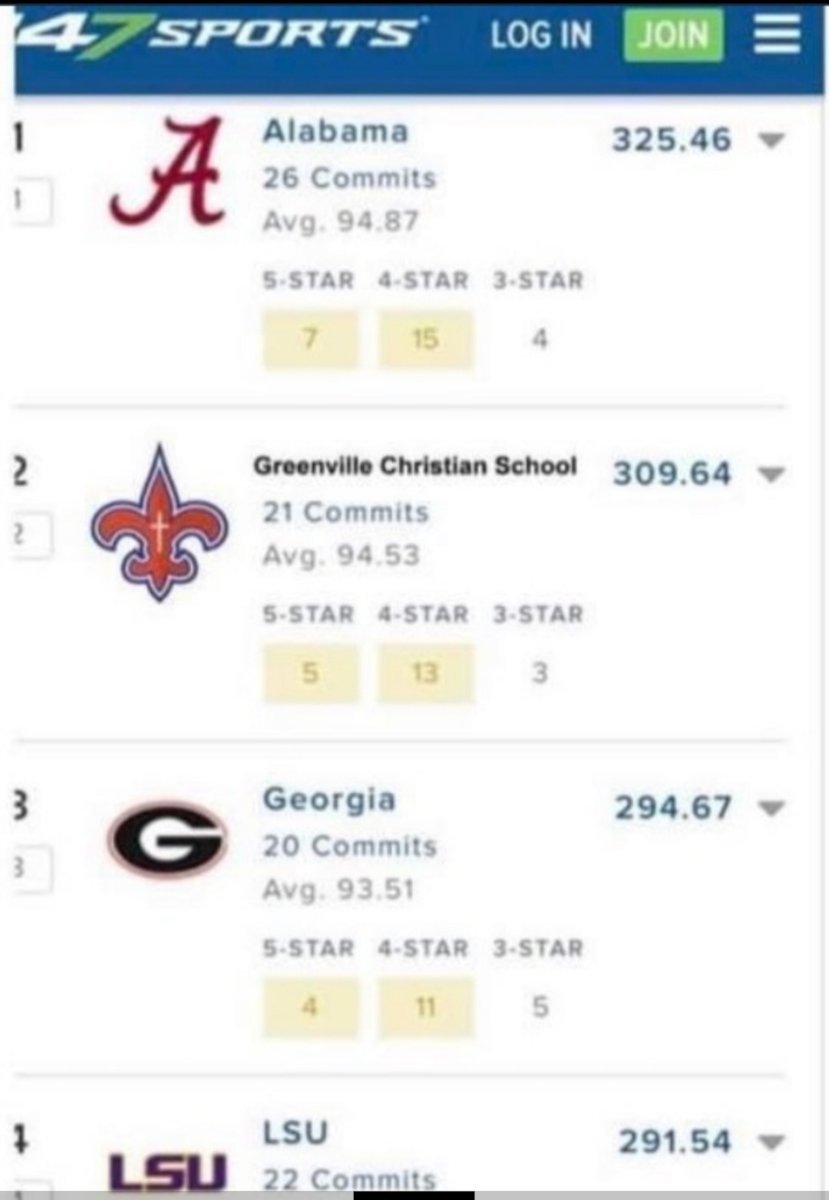Select the LOG IN menu item

click(541, 36)
